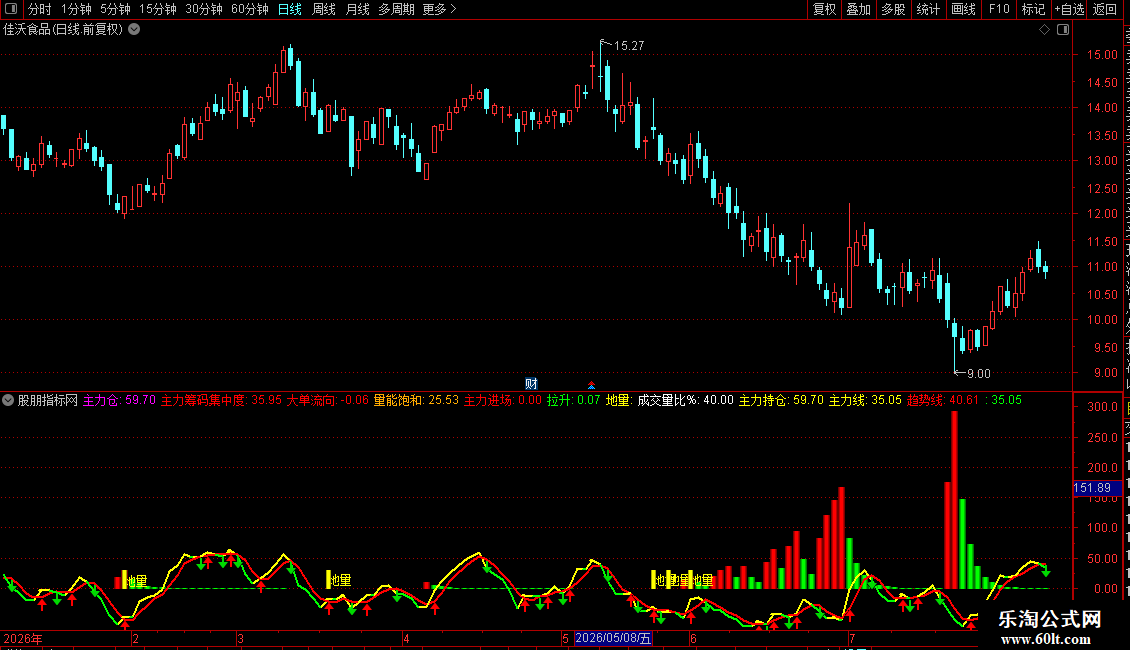Viewport: 1130px width, 650px height.
Task: Open the 复权 adjustment menu
Action: pos(824,9)
